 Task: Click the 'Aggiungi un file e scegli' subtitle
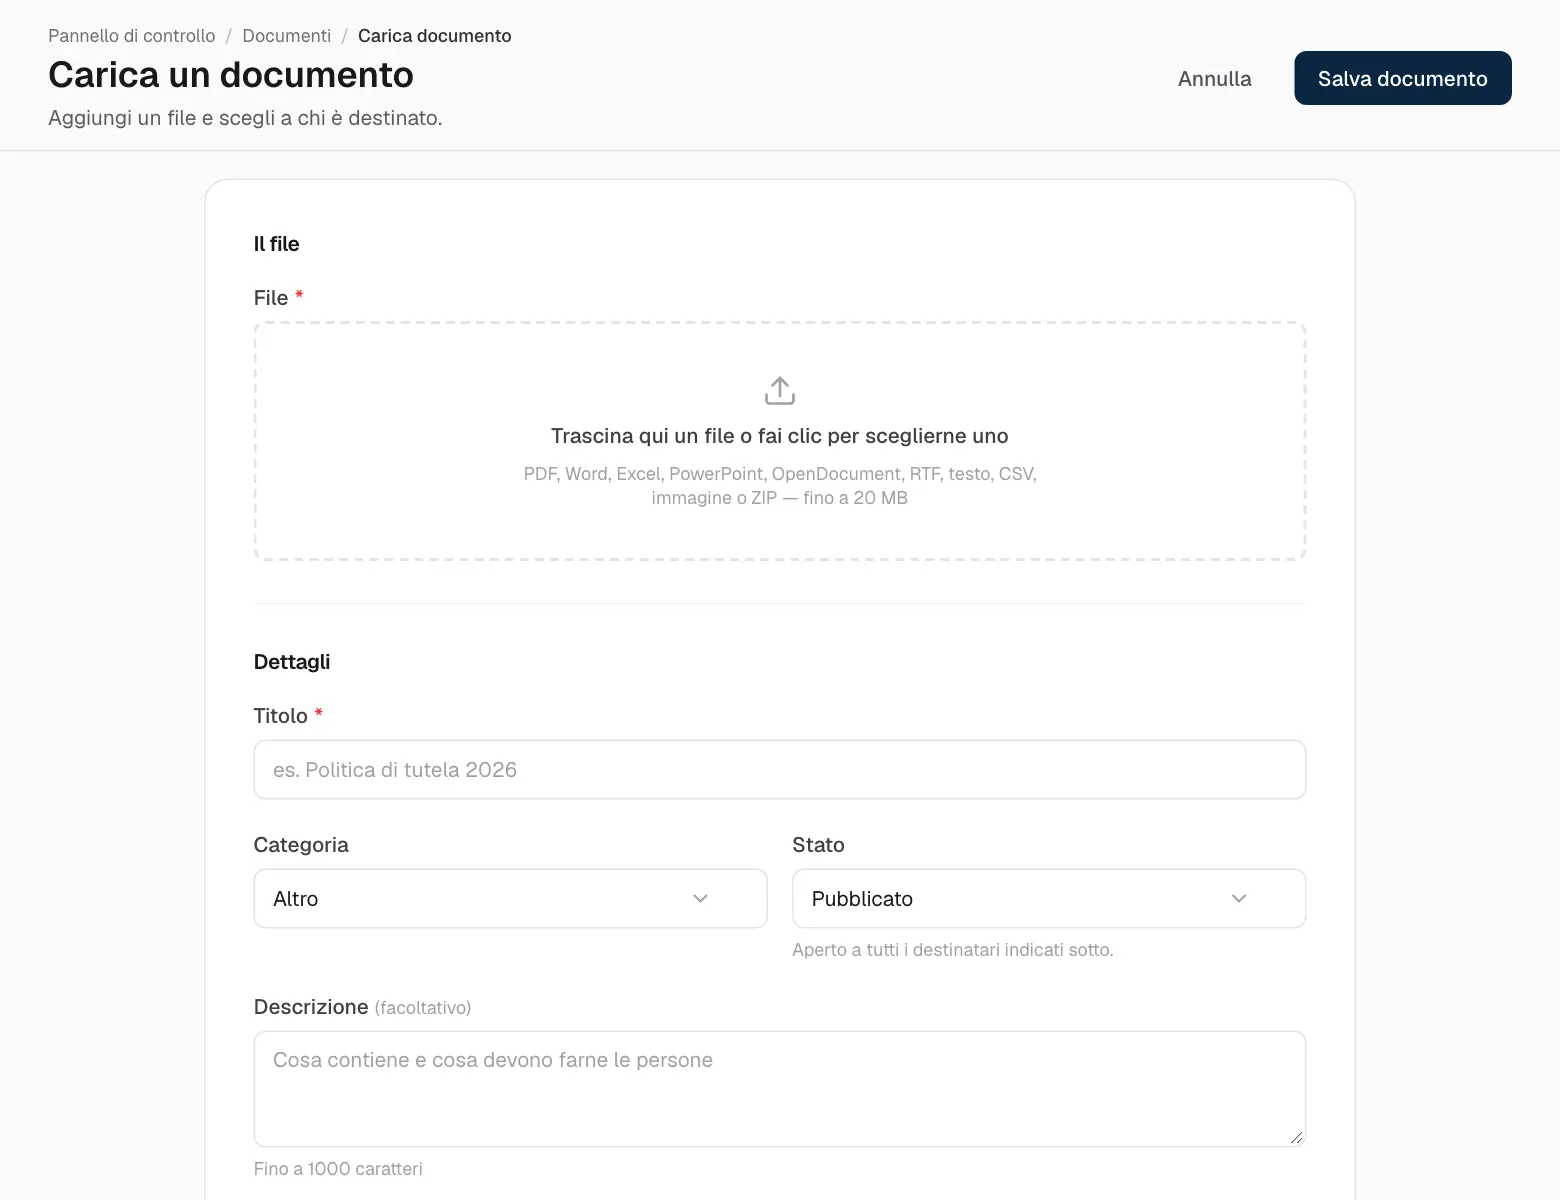[x=245, y=118]
